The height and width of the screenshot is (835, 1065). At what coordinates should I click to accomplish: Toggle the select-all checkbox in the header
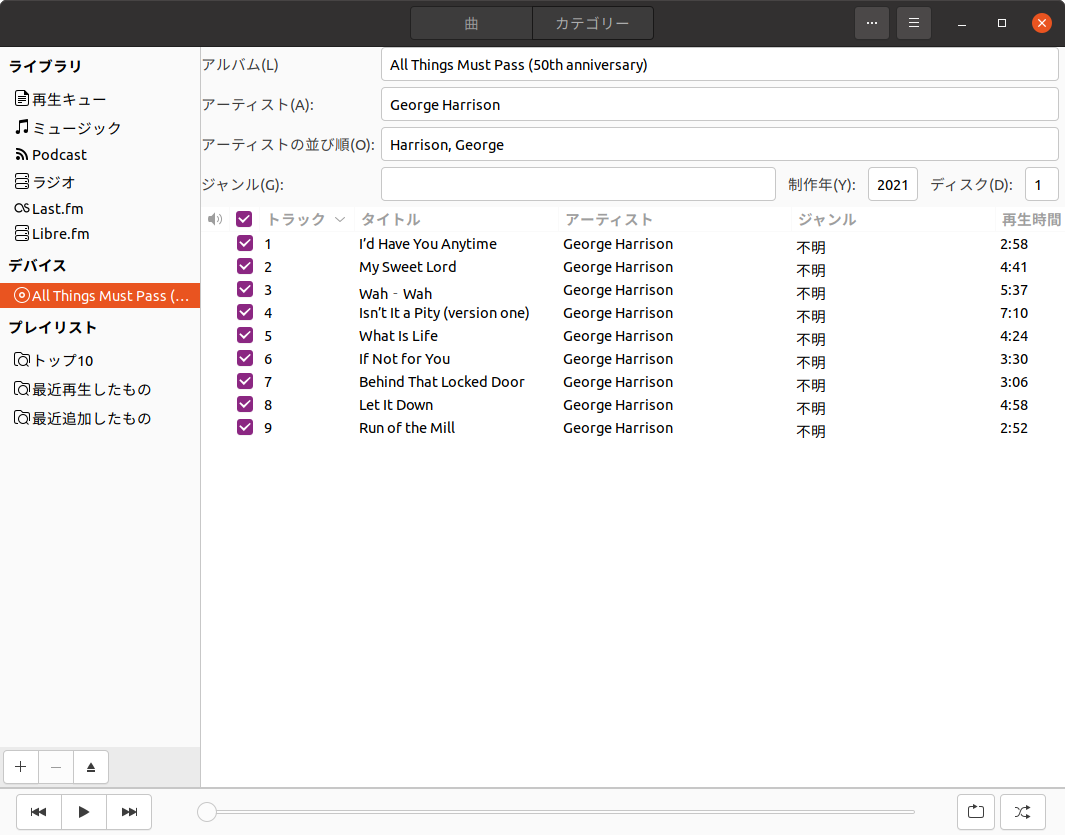244,219
